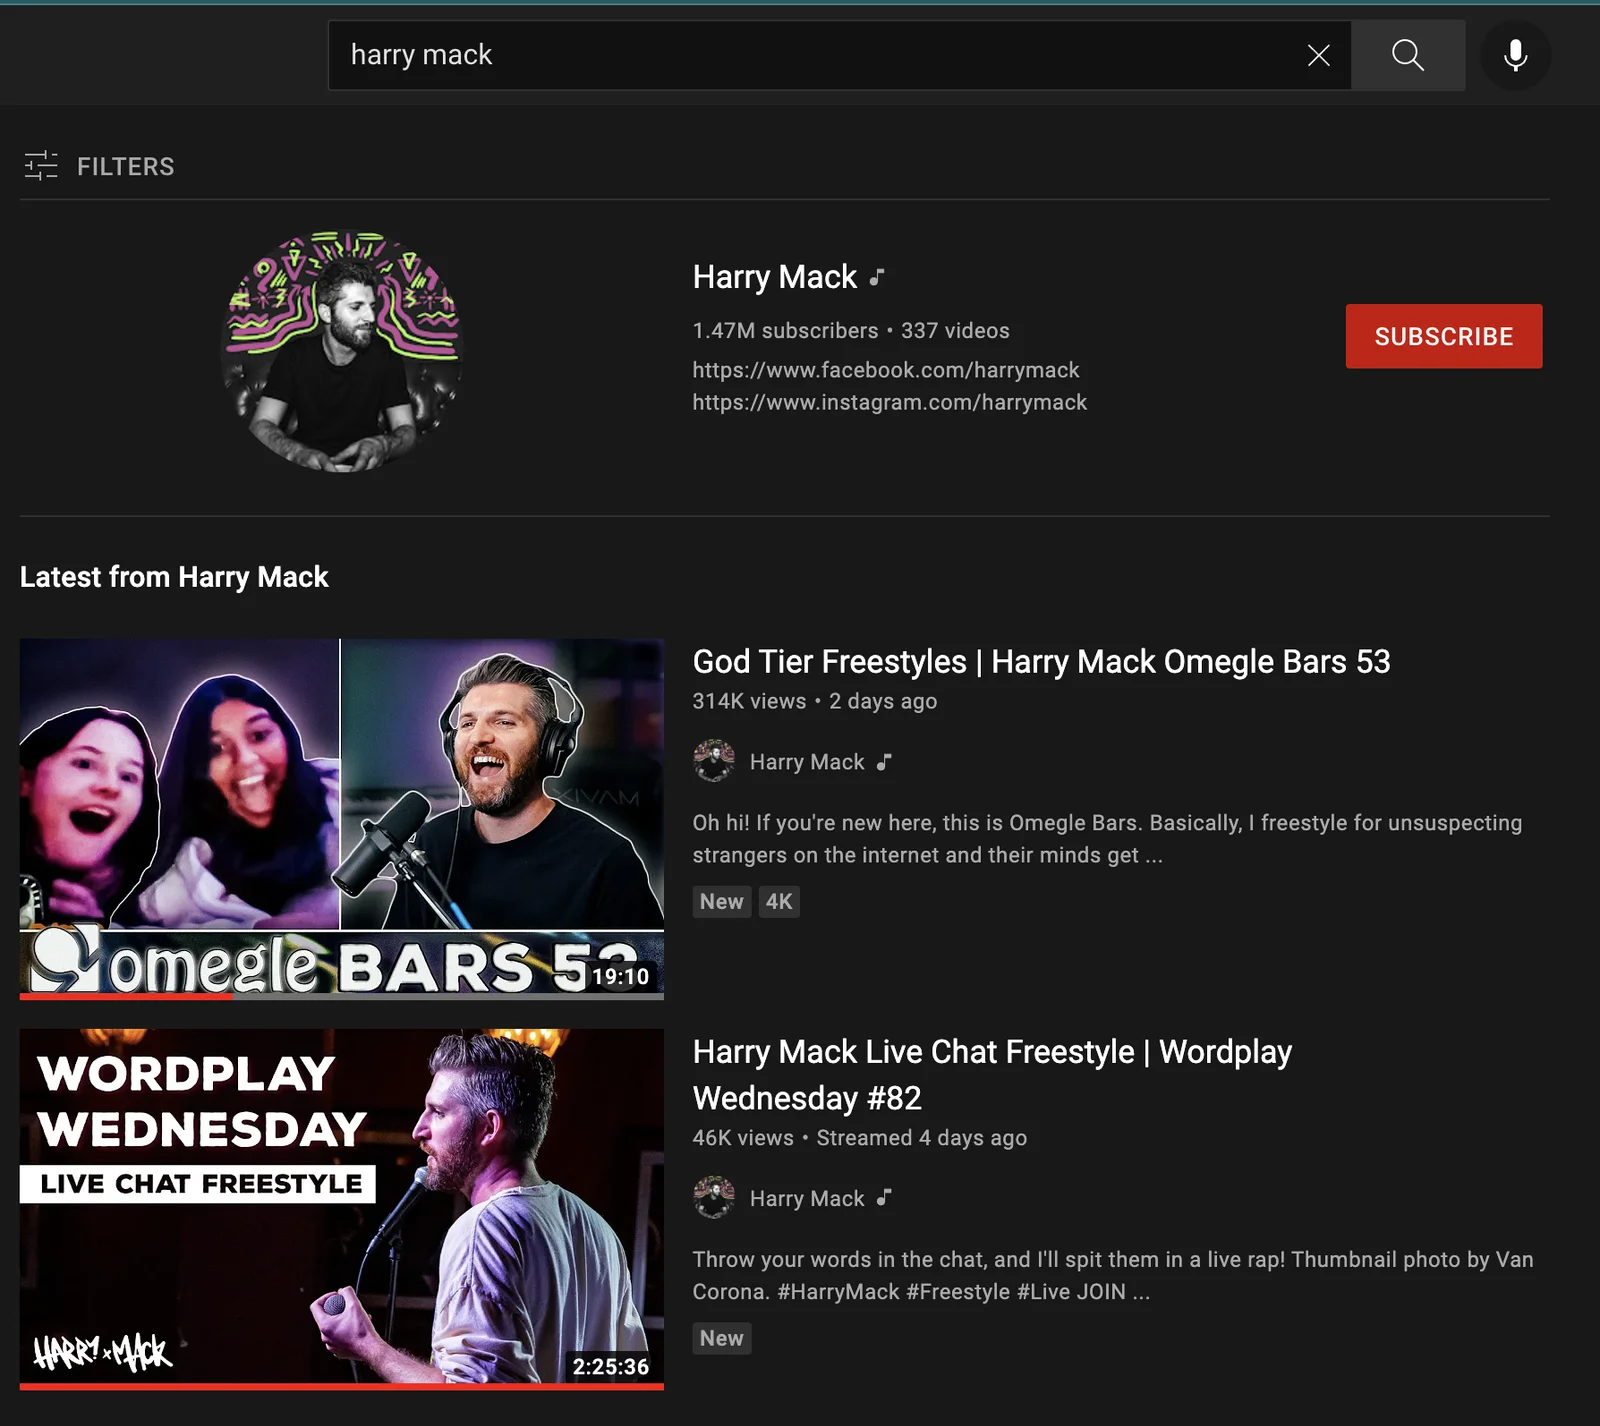Image resolution: width=1600 pixels, height=1426 pixels.
Task: Click the instagram.com/harrymack URL text
Action: pyautogui.click(x=889, y=402)
